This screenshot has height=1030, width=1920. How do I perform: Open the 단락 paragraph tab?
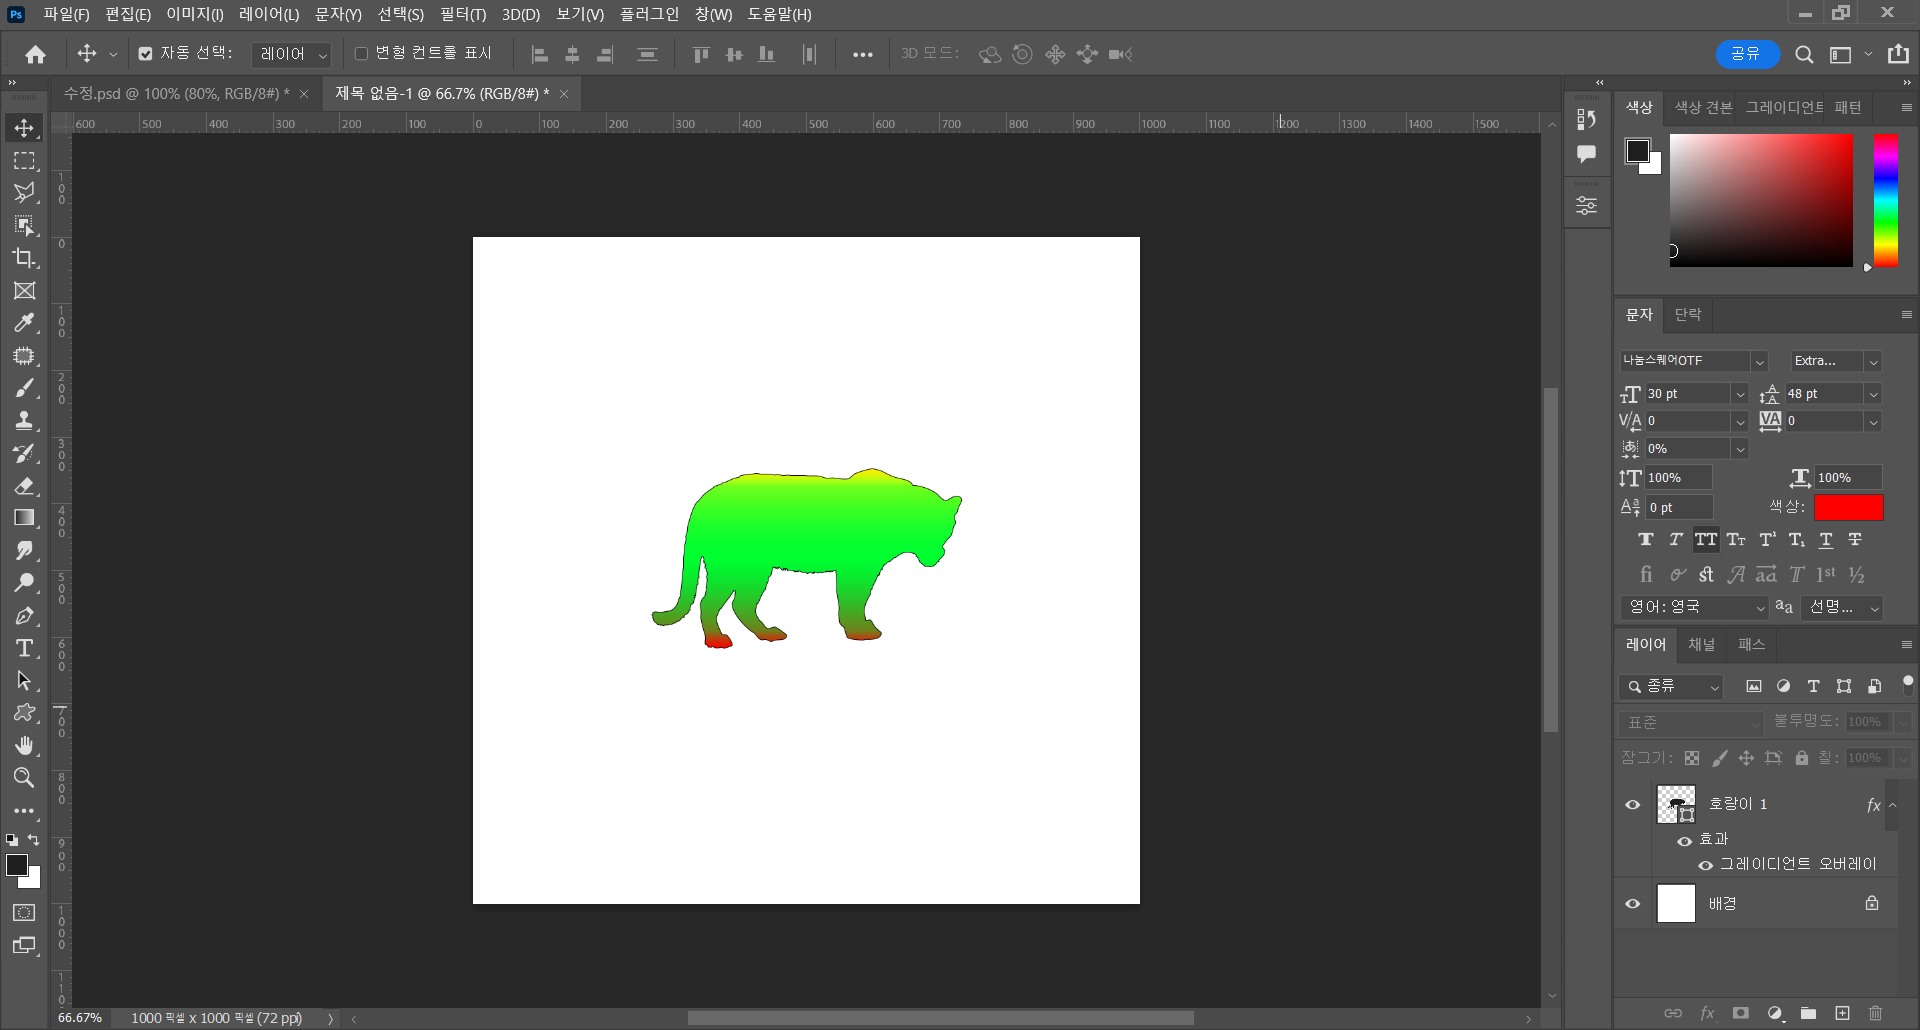1688,315
